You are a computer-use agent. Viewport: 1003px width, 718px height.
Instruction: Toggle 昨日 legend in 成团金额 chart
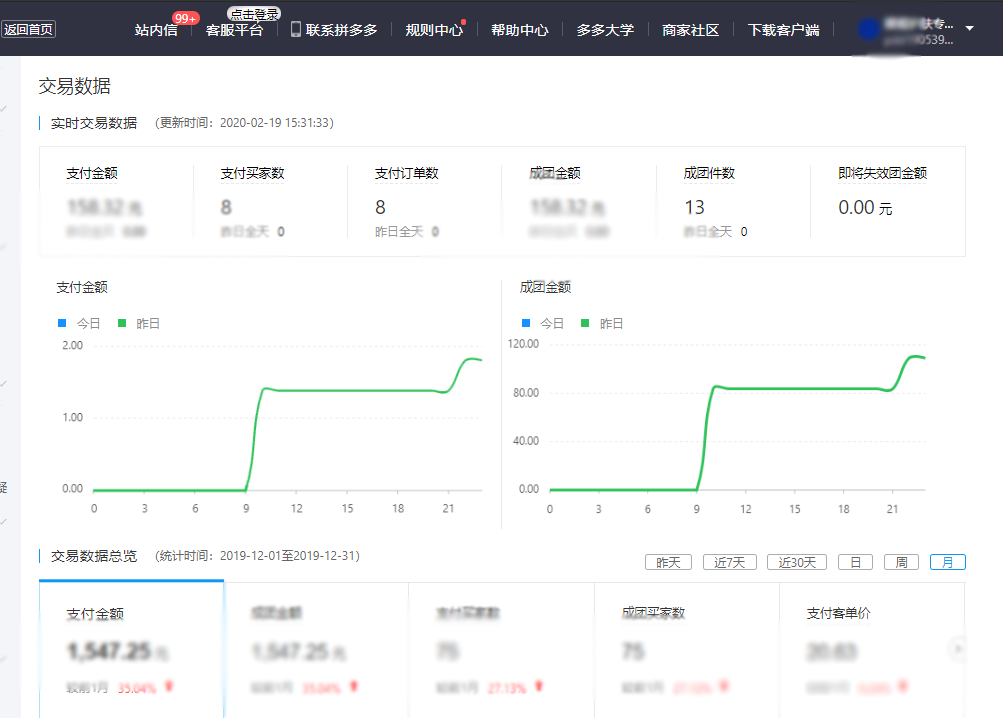click(x=602, y=324)
